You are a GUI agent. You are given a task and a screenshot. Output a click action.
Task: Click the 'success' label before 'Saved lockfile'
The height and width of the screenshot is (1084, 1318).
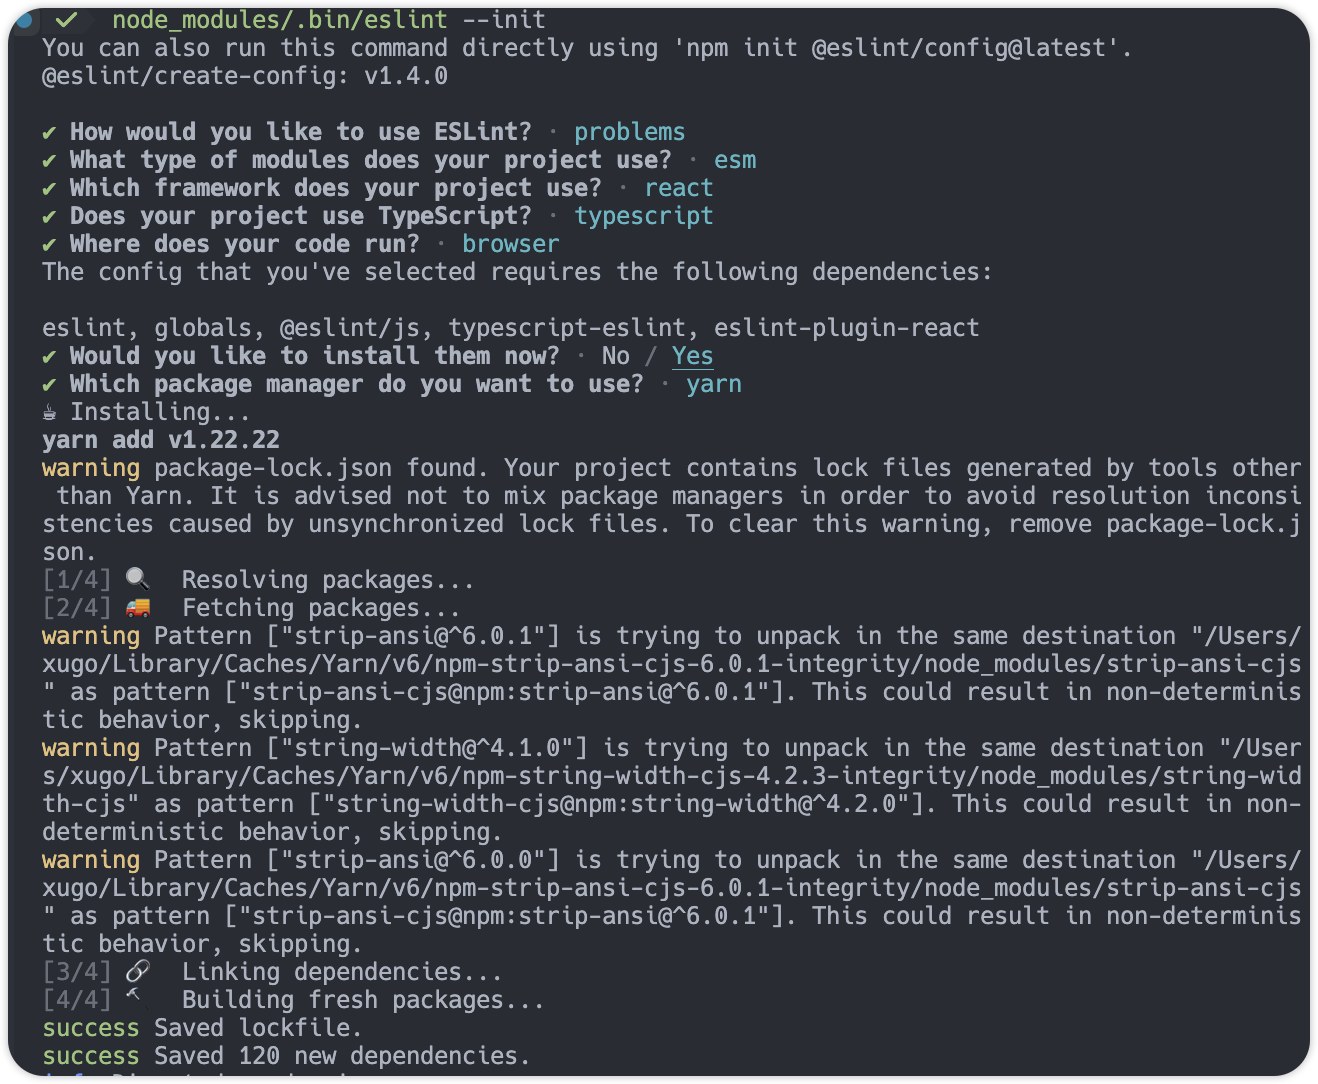[x=90, y=1028]
